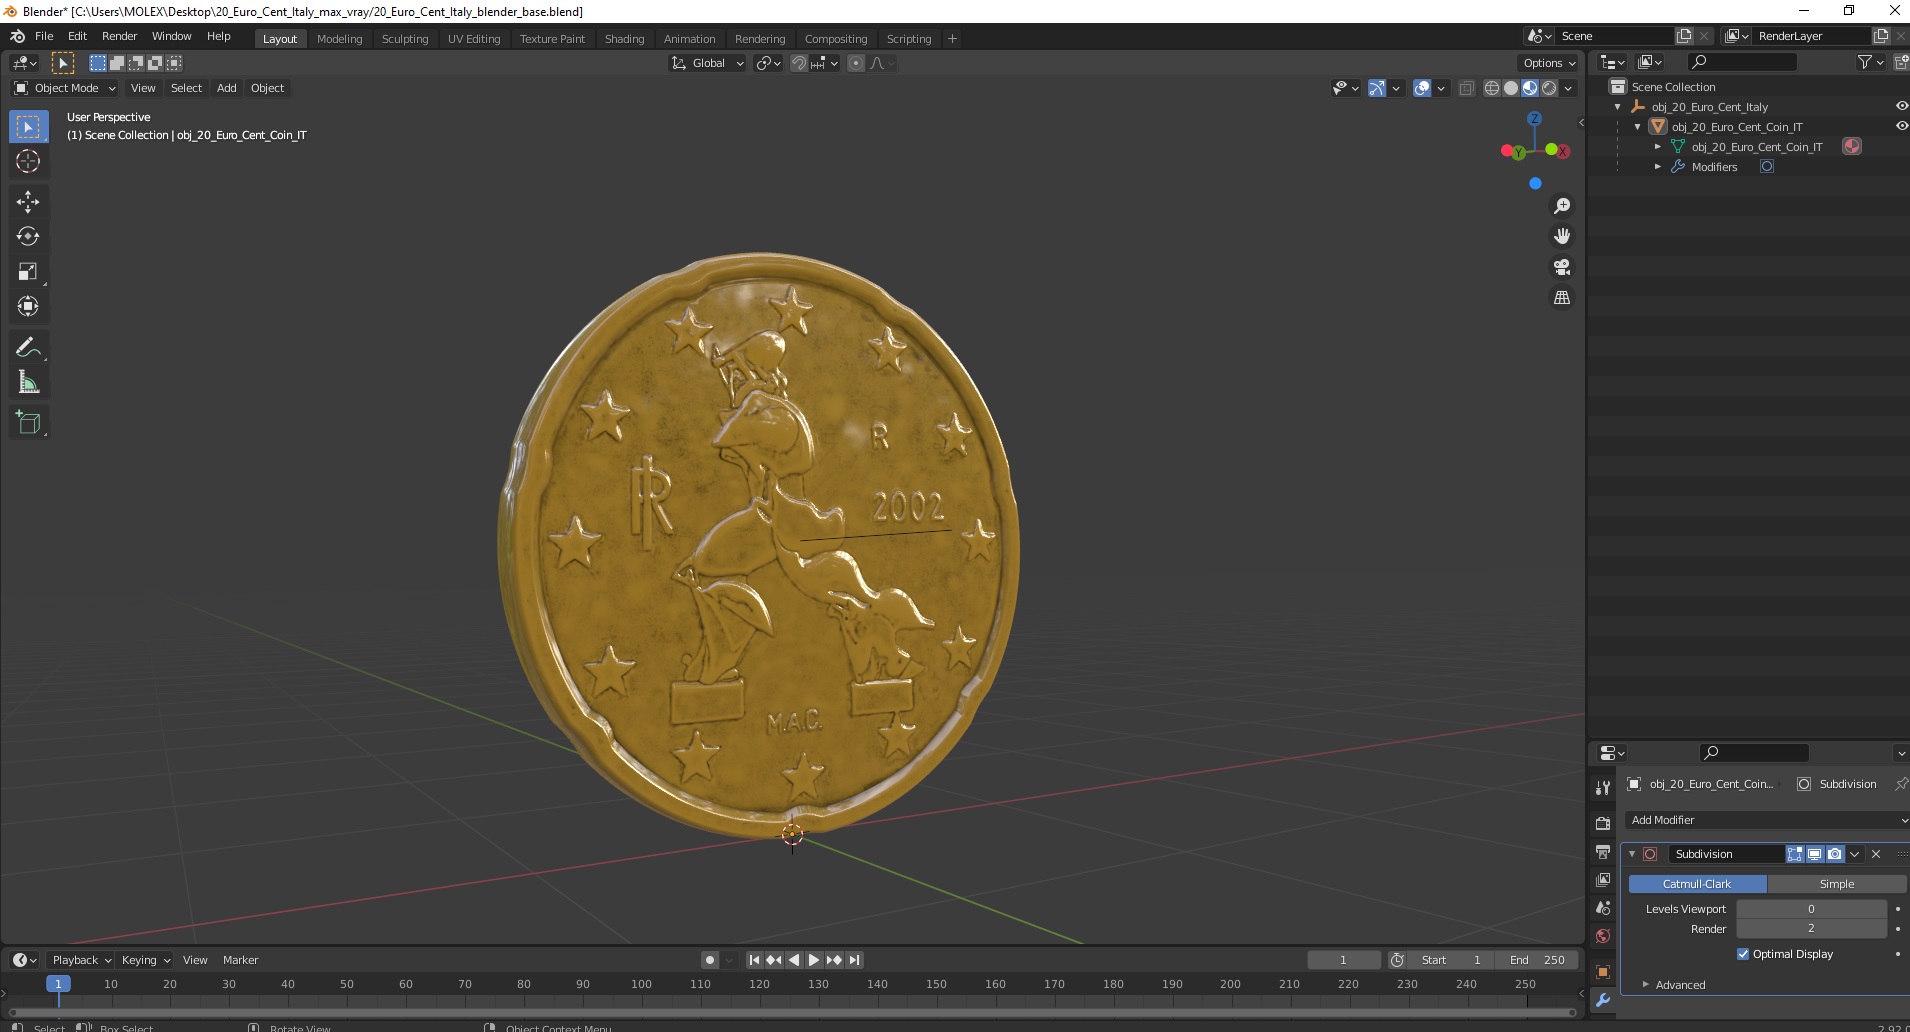
Task: Switch to the UV Editing workspace tab
Action: (474, 39)
